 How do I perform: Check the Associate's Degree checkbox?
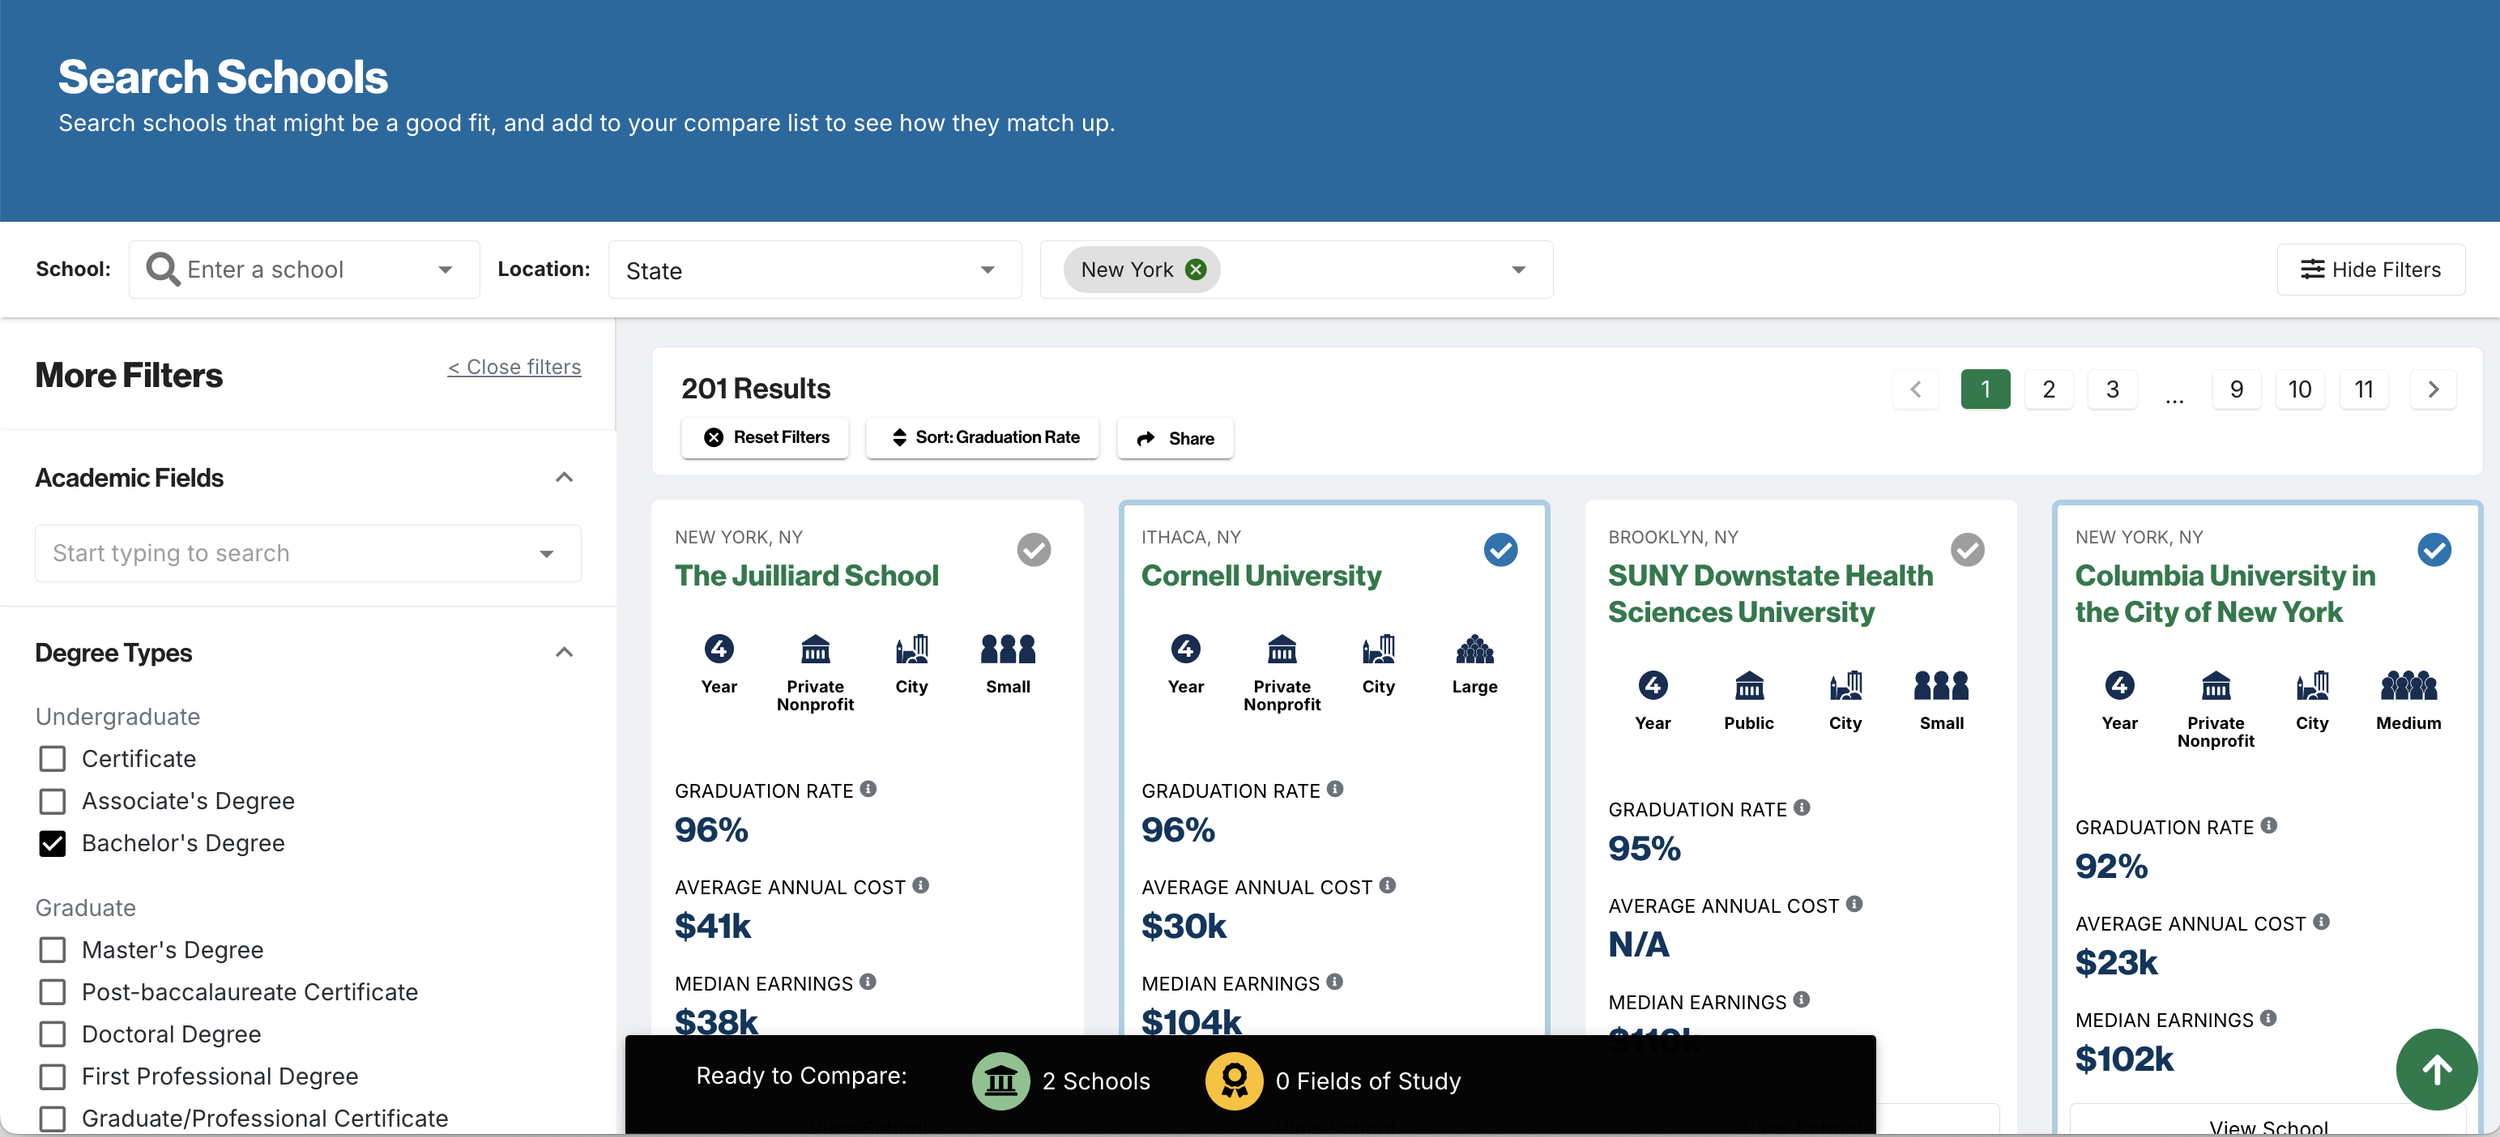(52, 801)
